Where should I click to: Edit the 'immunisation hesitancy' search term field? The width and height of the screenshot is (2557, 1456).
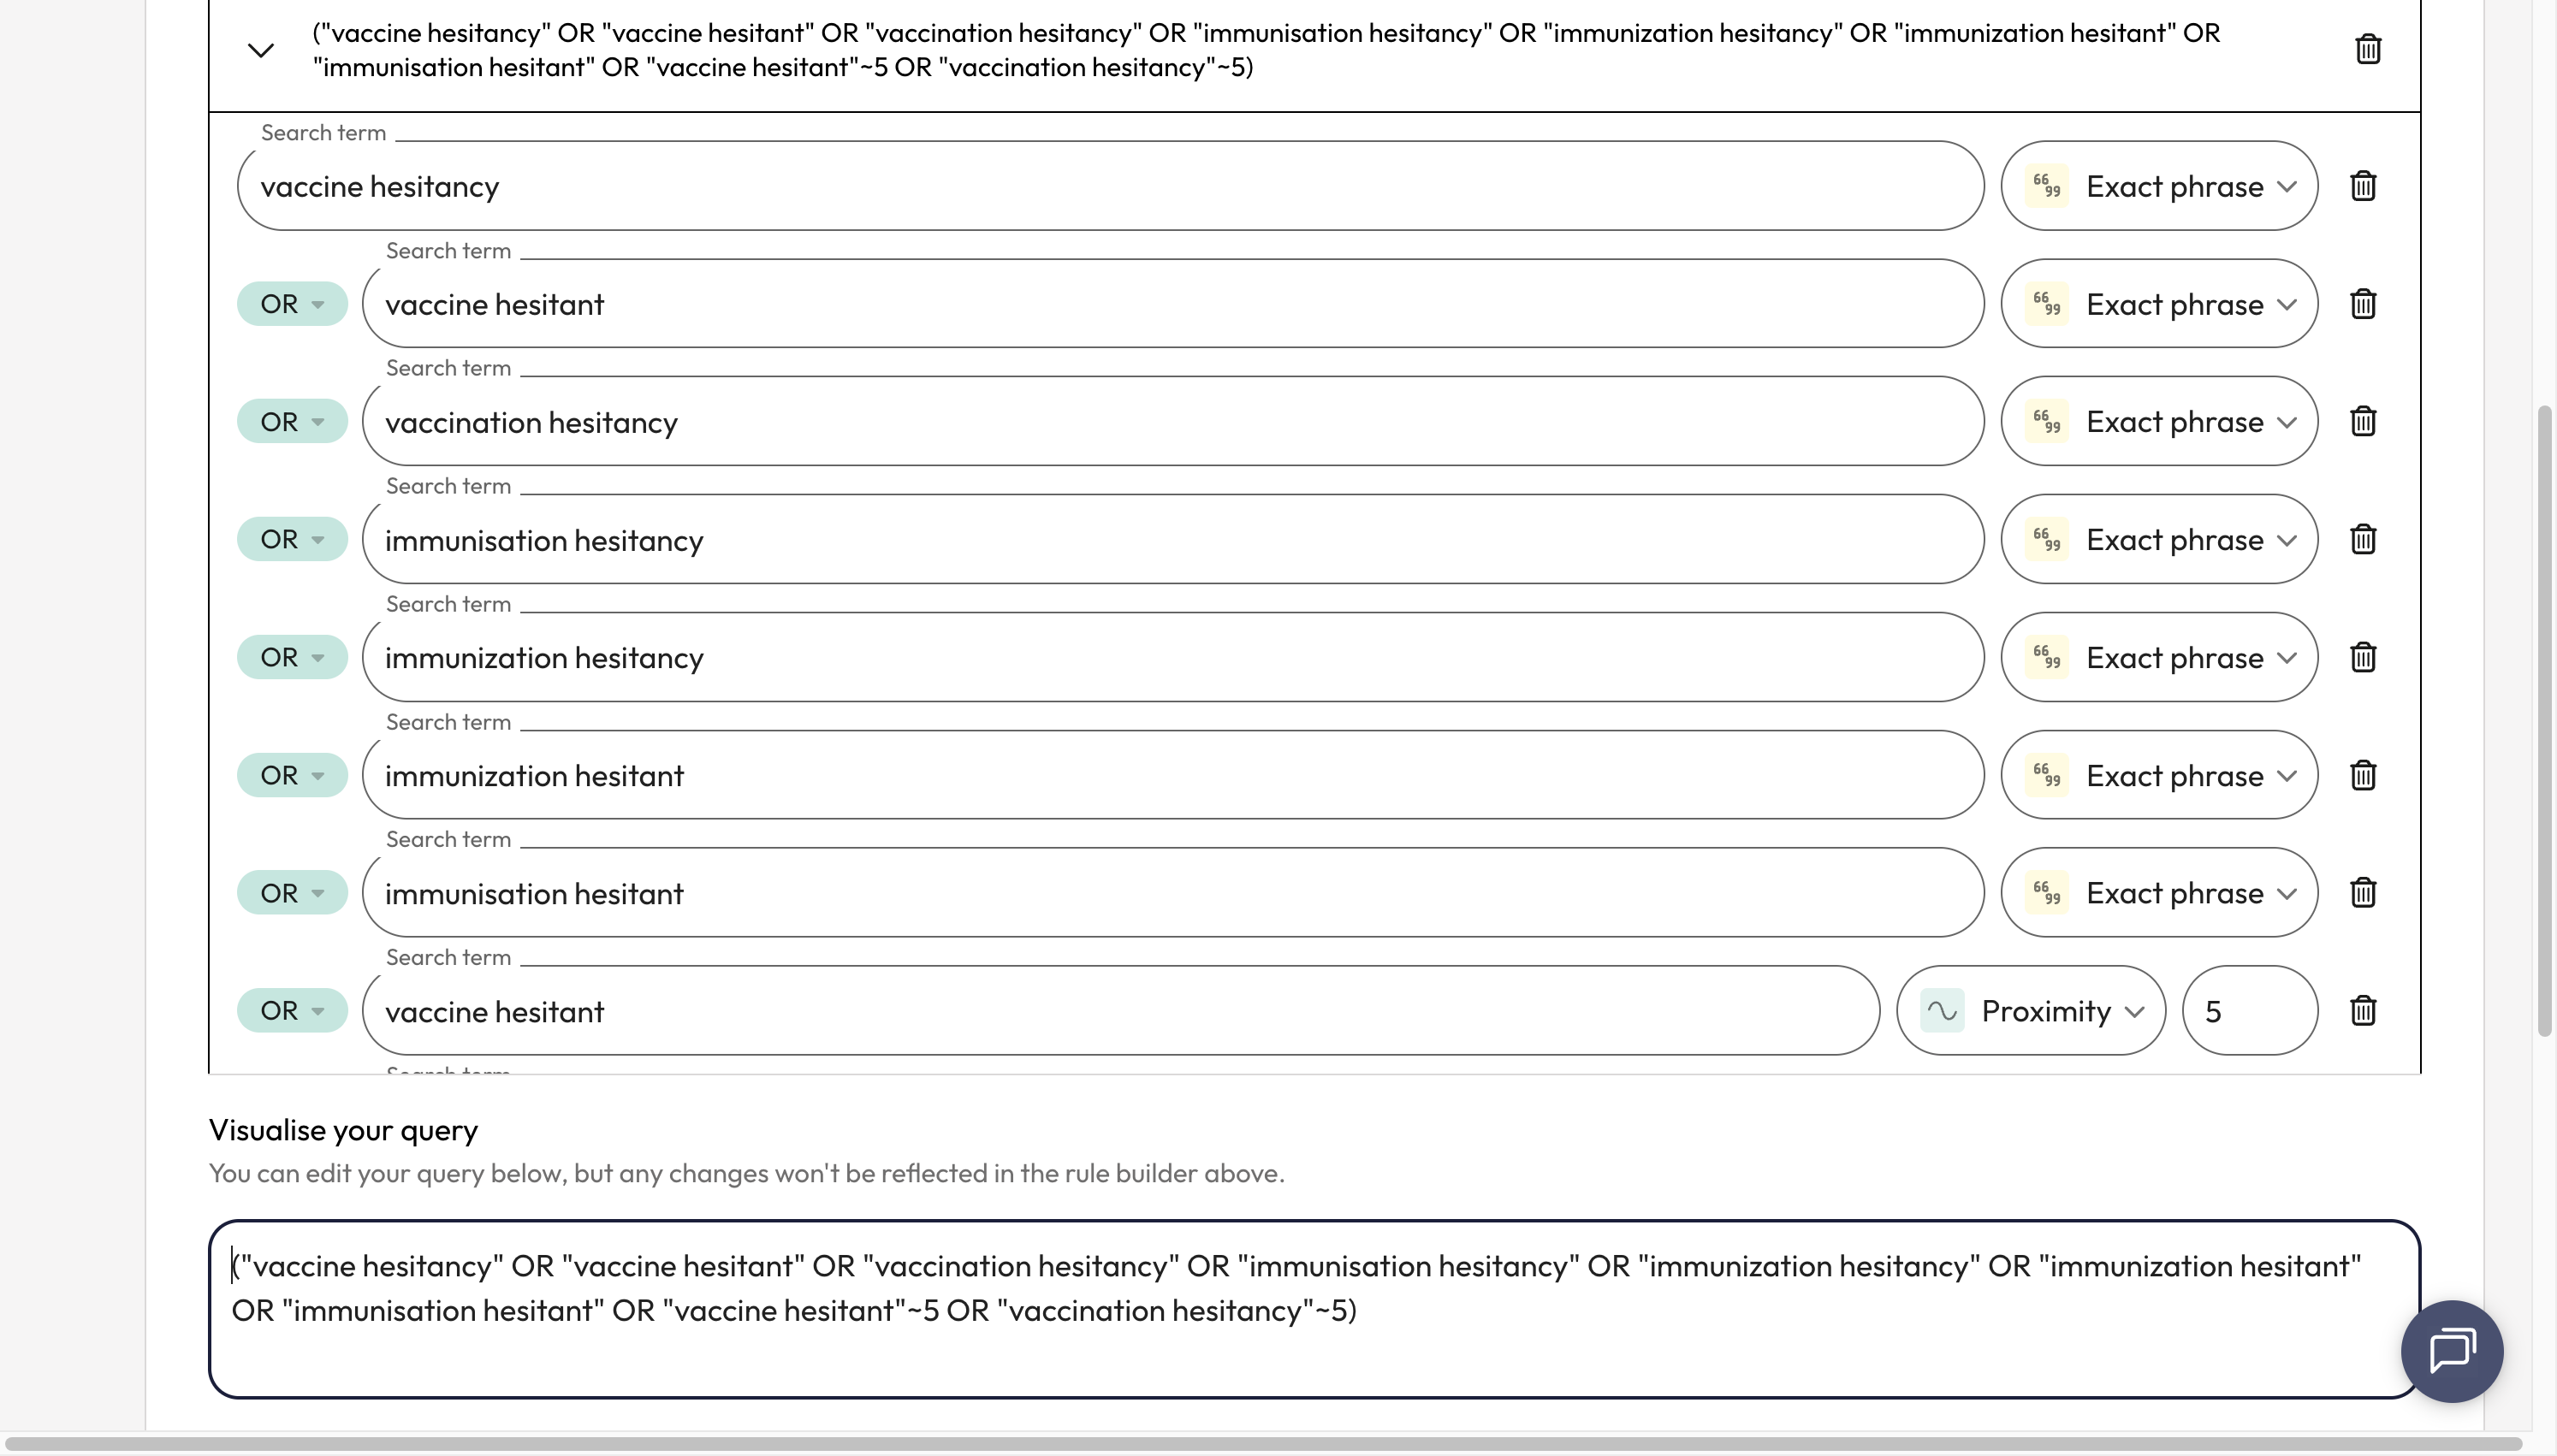(x=1173, y=539)
